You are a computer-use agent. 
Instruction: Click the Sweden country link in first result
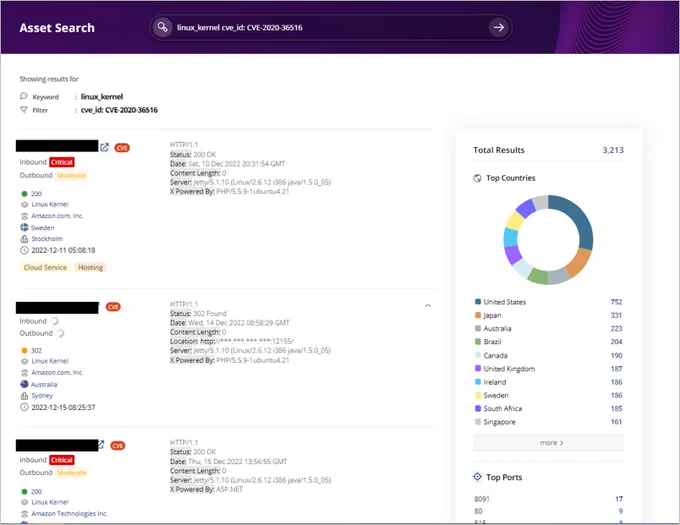pos(42,228)
